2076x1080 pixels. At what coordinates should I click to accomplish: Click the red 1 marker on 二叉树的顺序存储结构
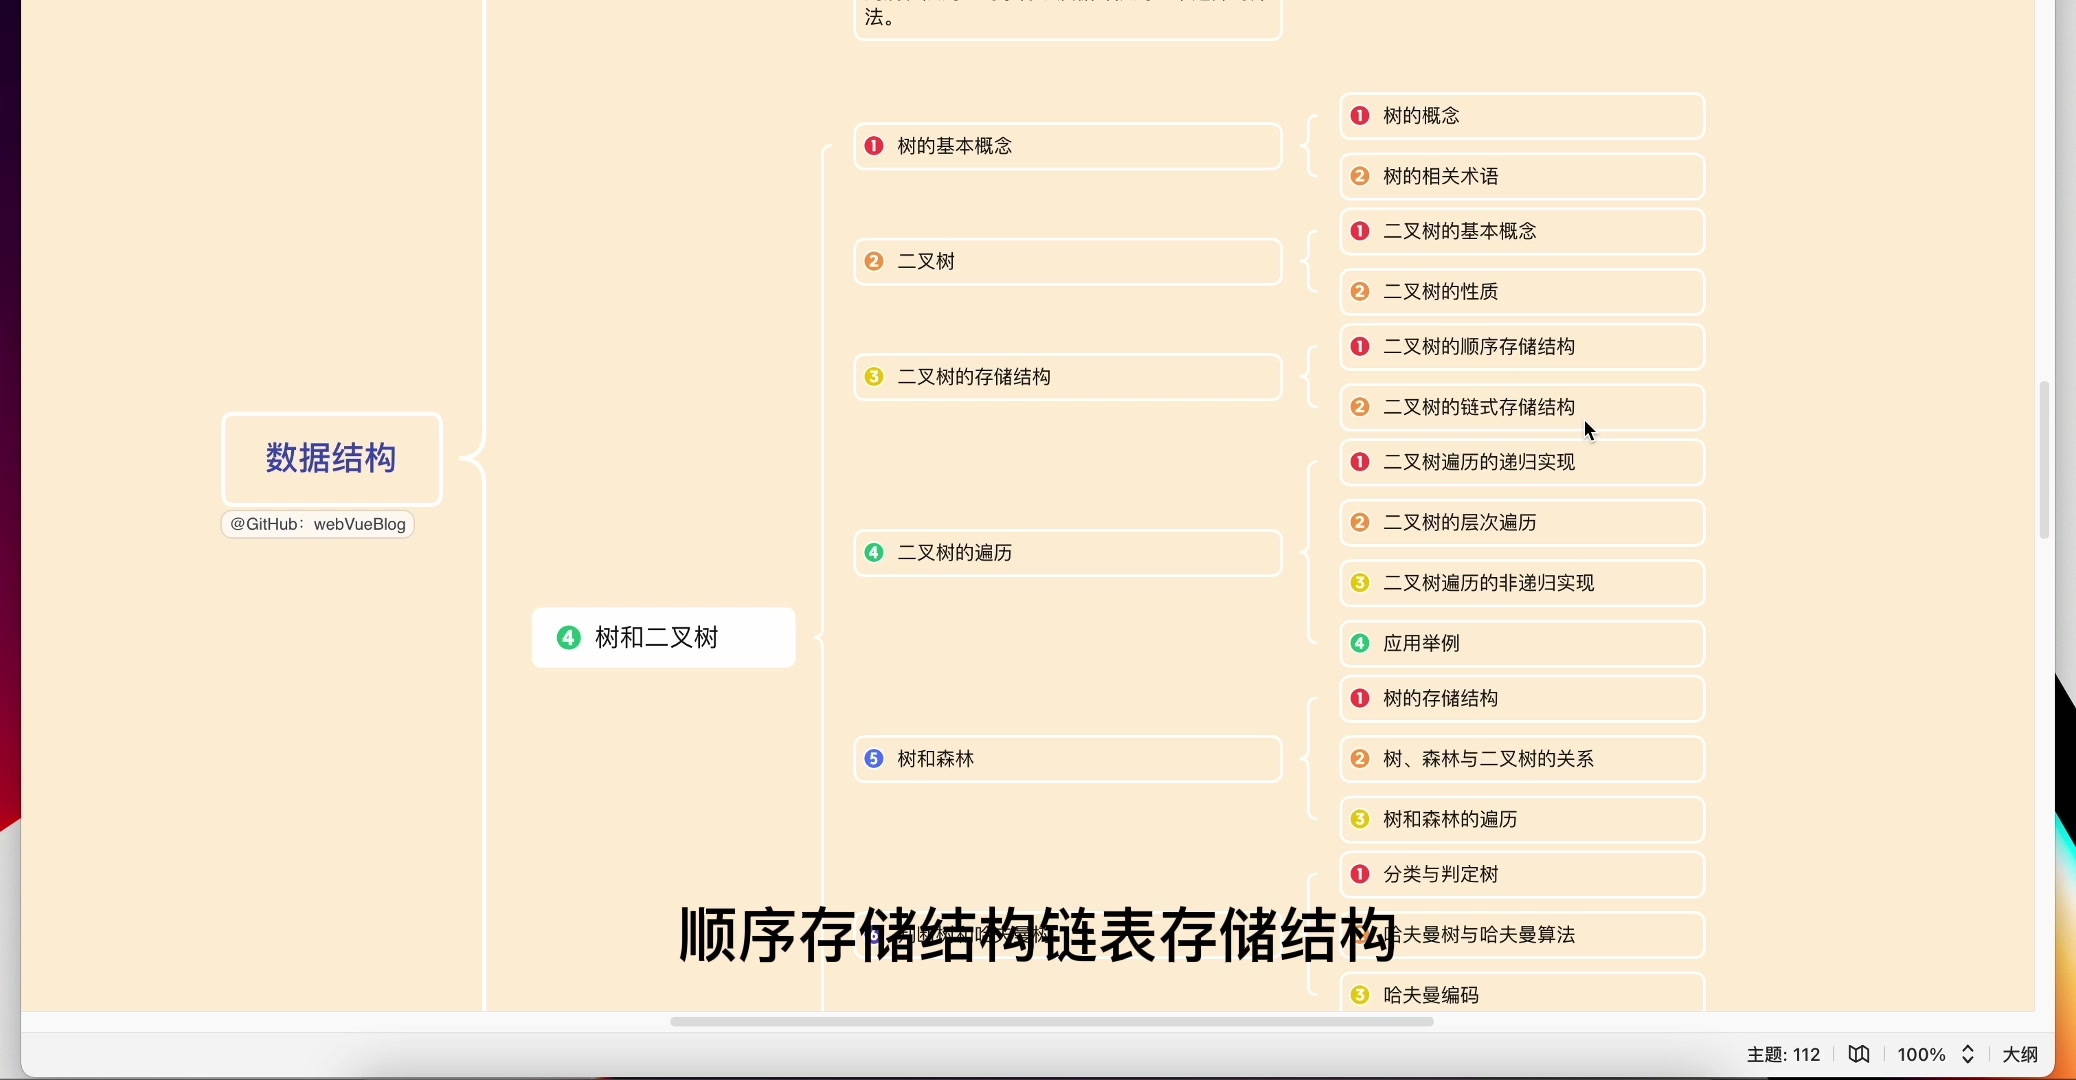pos(1360,347)
